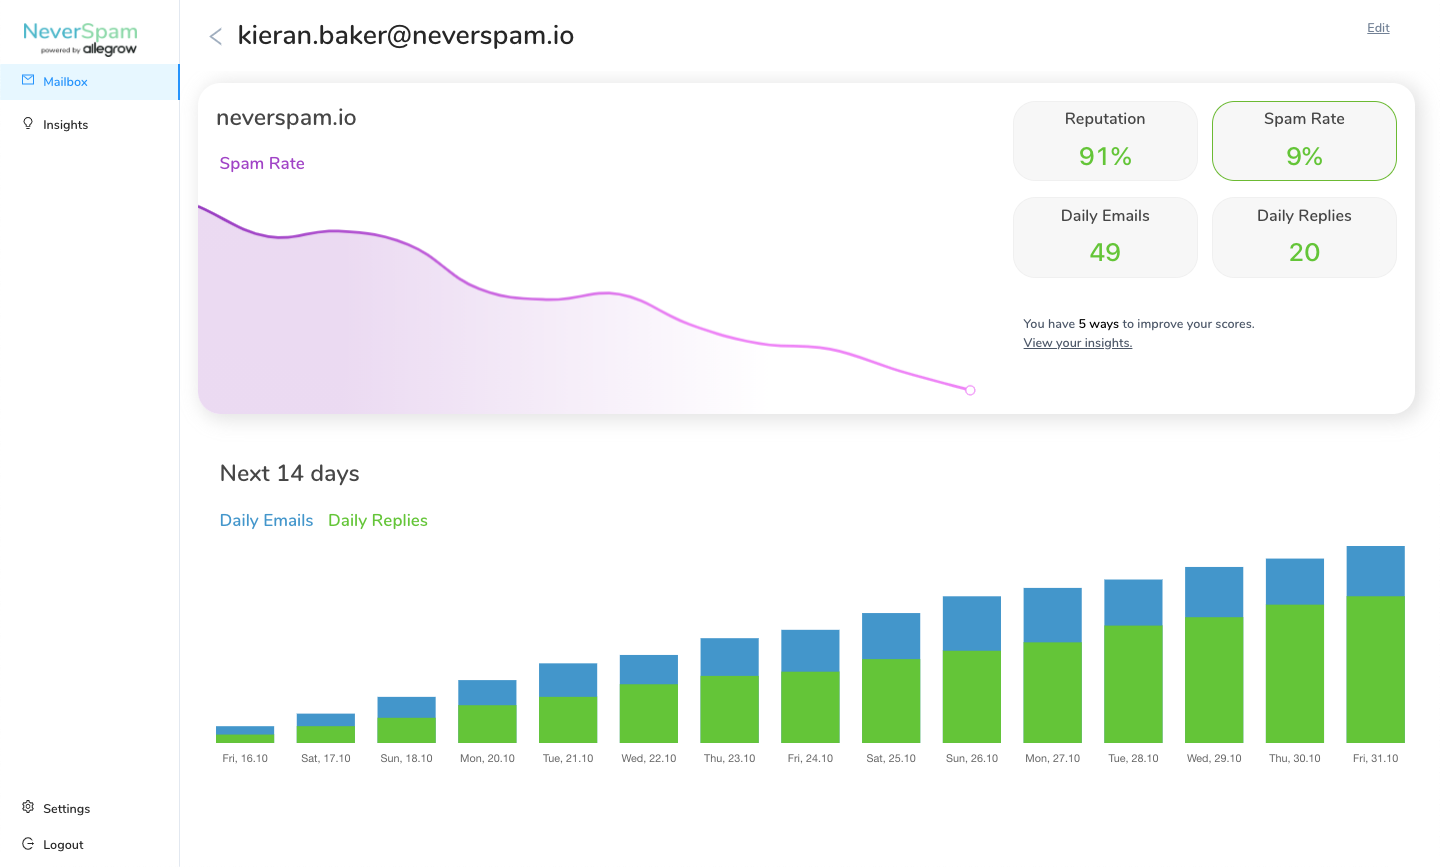Select the Reputation metric card

1105,141
